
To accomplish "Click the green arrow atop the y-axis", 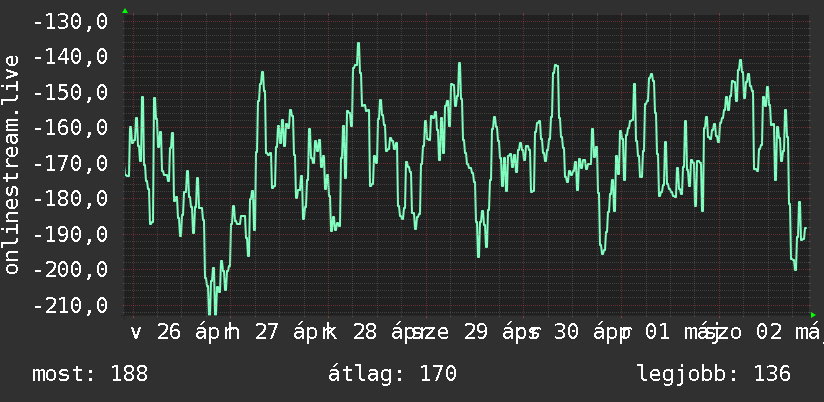I will click(x=125, y=11).
